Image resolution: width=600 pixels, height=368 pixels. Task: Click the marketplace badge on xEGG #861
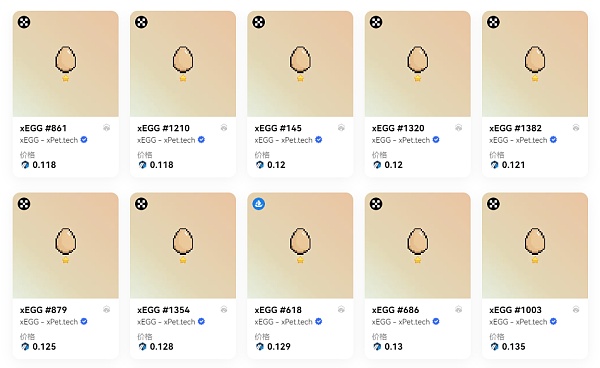24,22
